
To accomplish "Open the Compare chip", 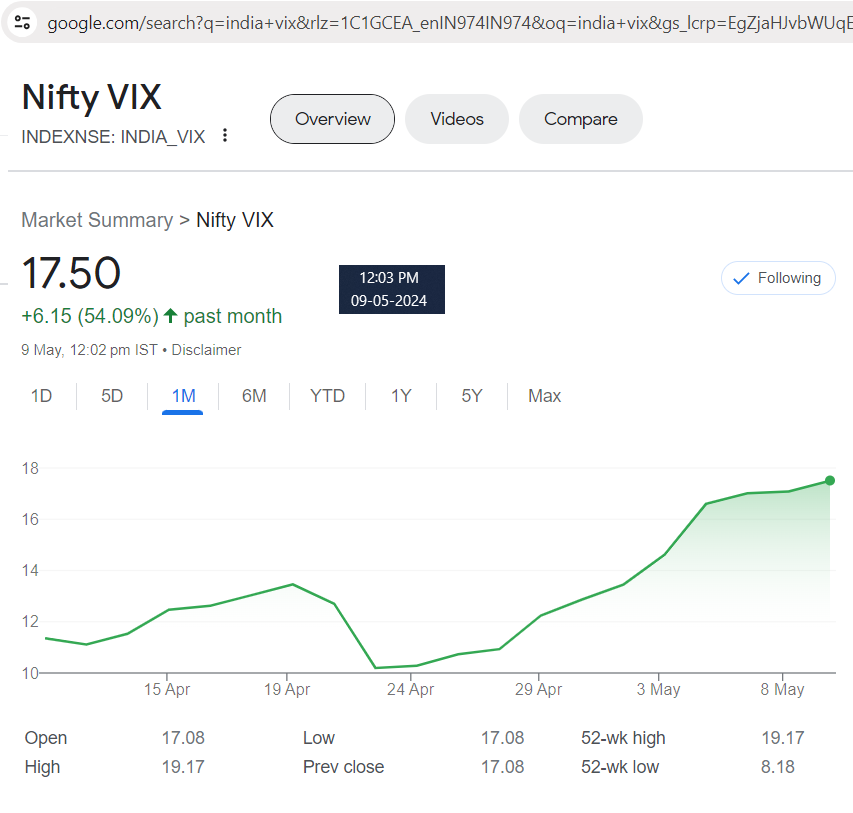I will coord(580,119).
